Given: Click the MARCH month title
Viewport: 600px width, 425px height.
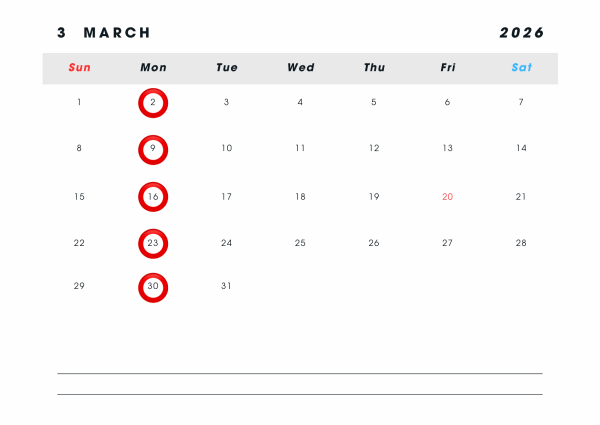Looking at the screenshot, I should click(x=117, y=33).
